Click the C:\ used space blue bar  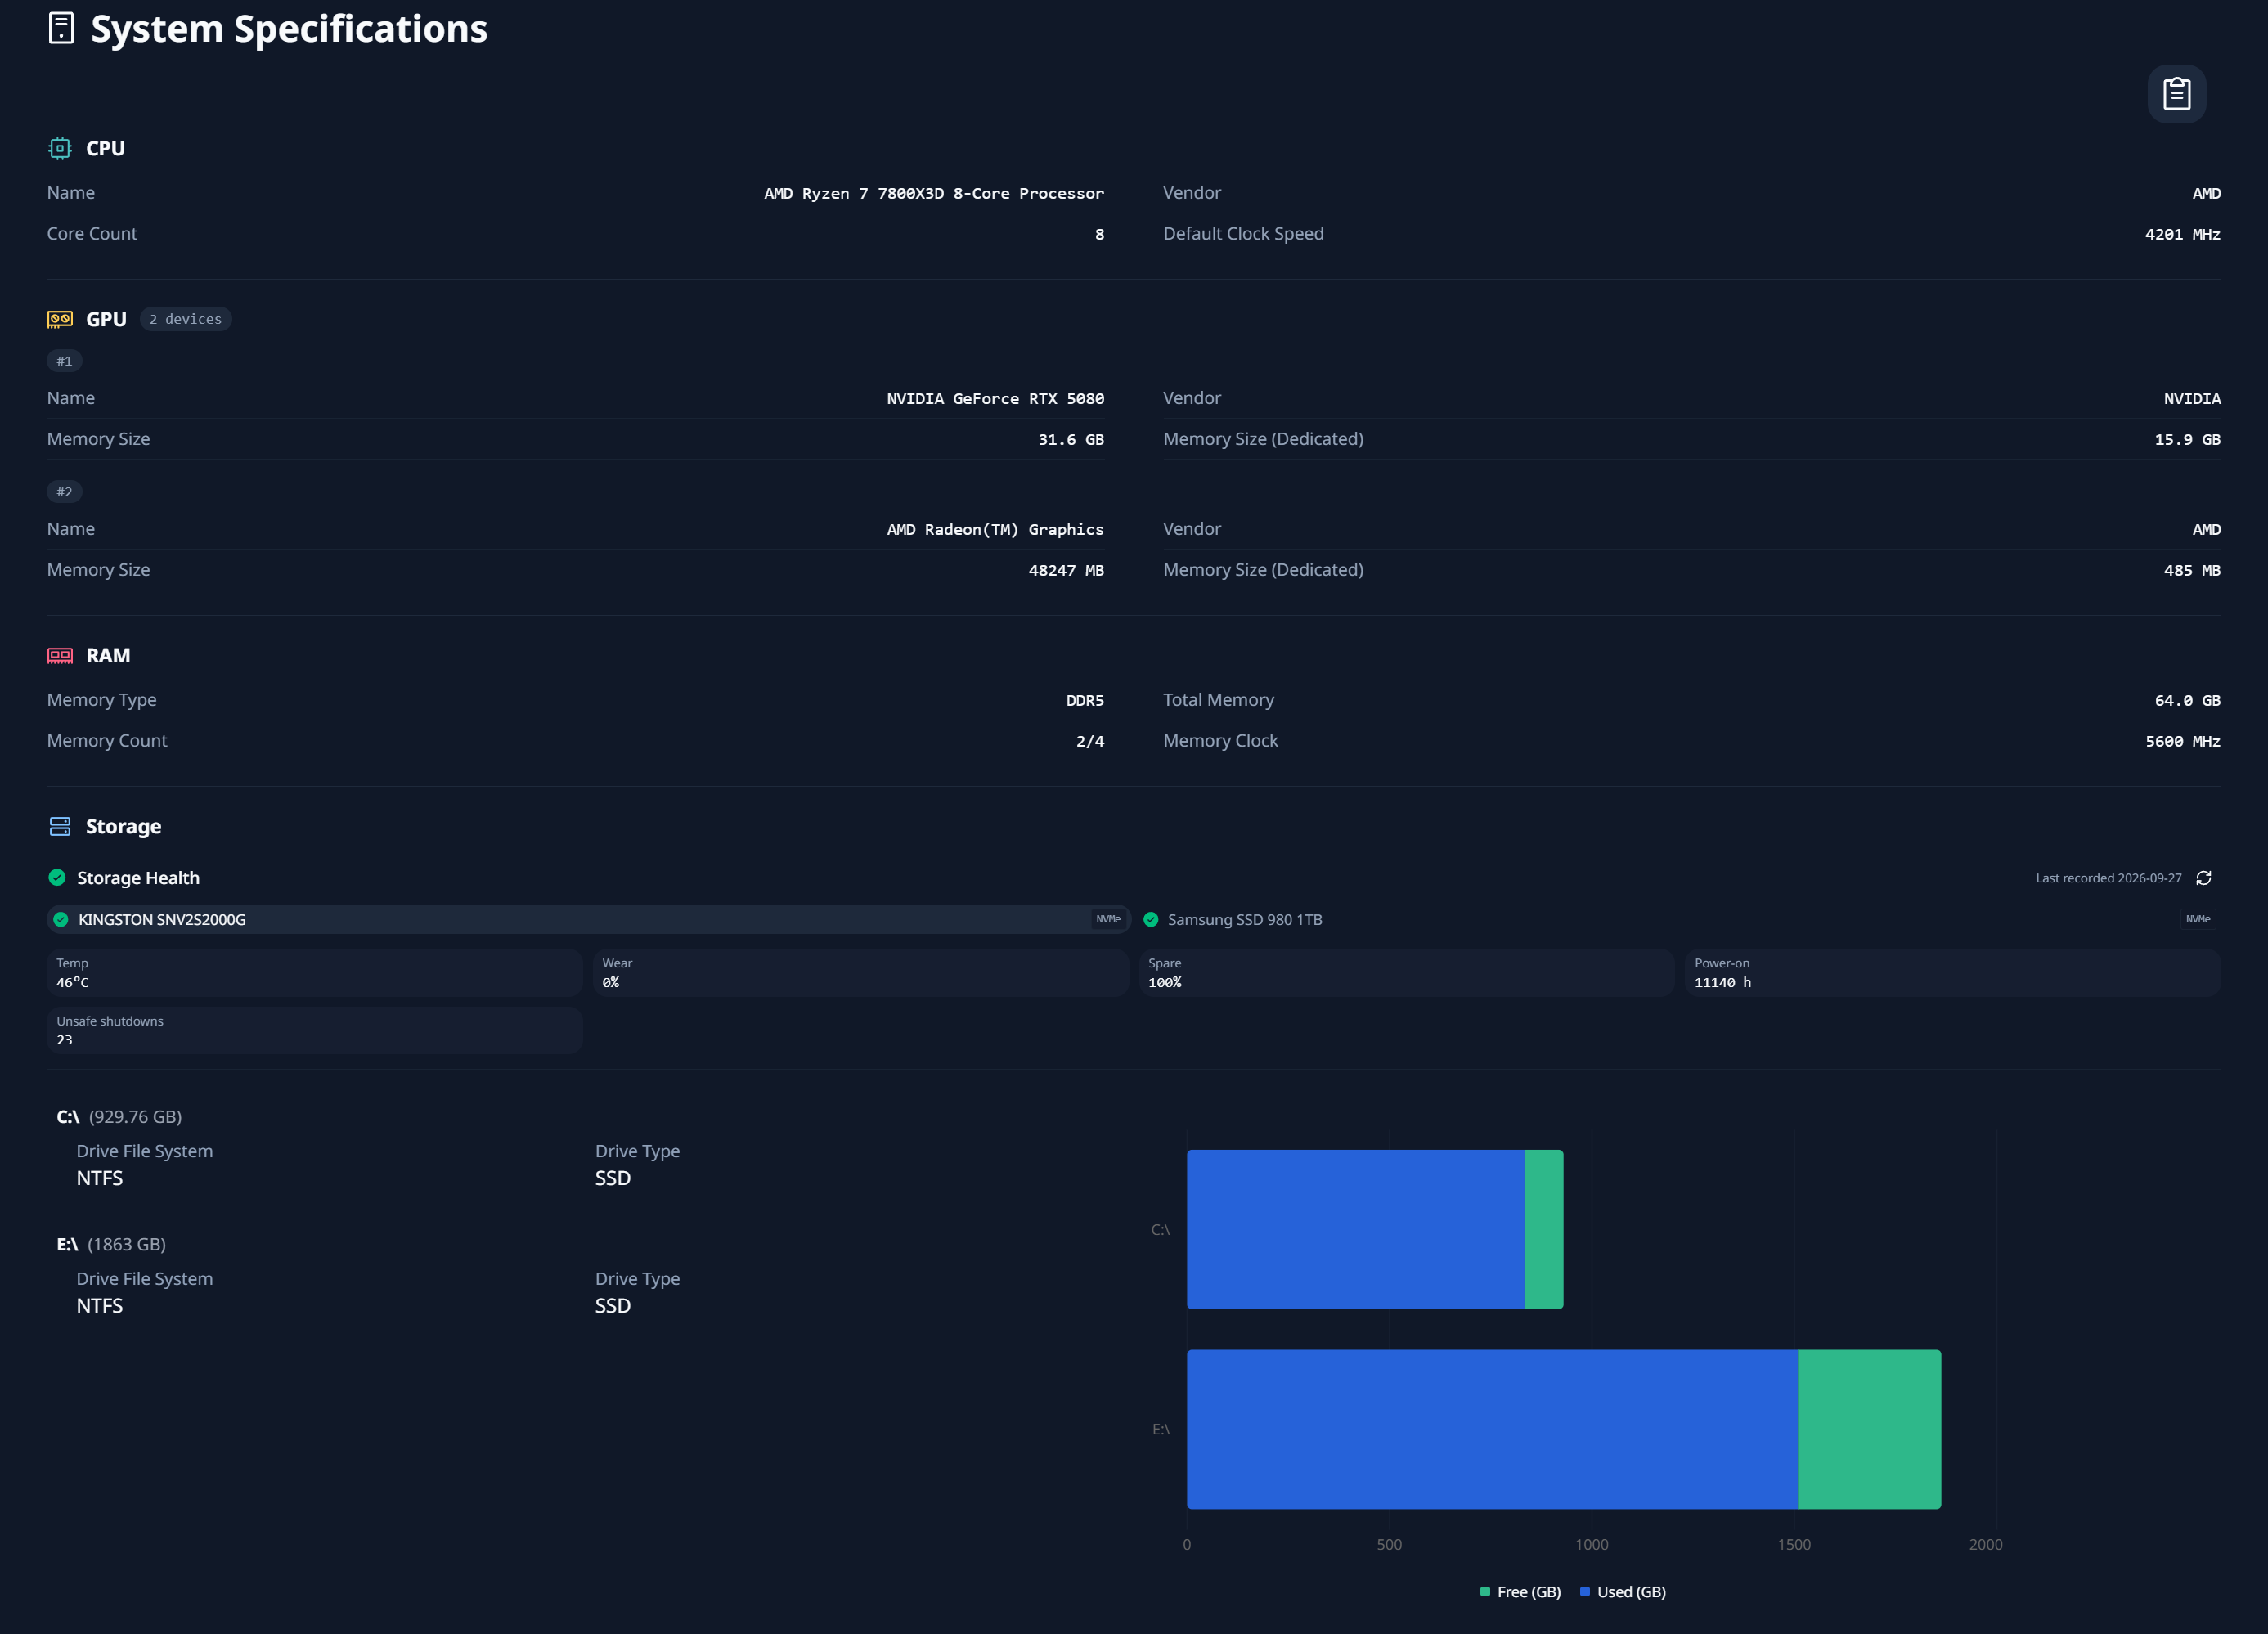1355,1229
